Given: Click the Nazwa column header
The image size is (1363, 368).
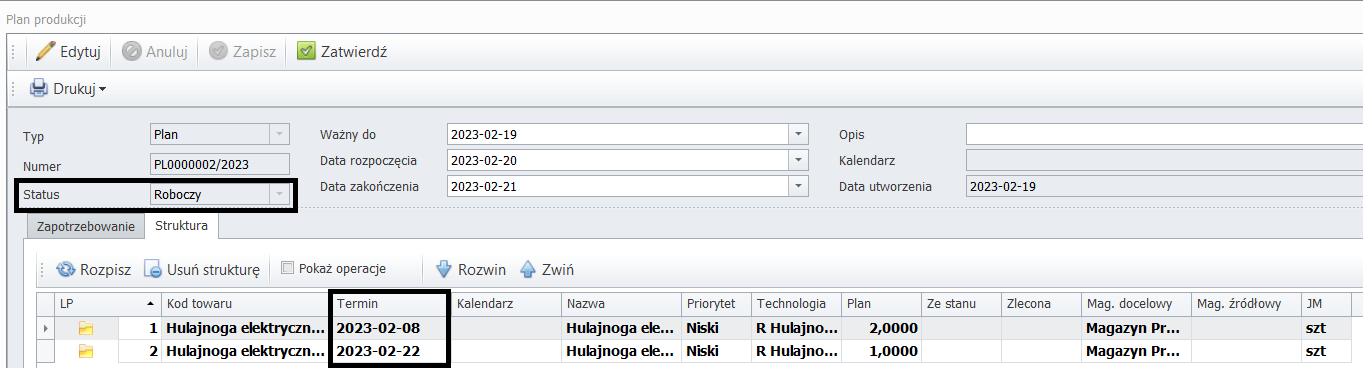Looking at the screenshot, I should coord(620,303).
